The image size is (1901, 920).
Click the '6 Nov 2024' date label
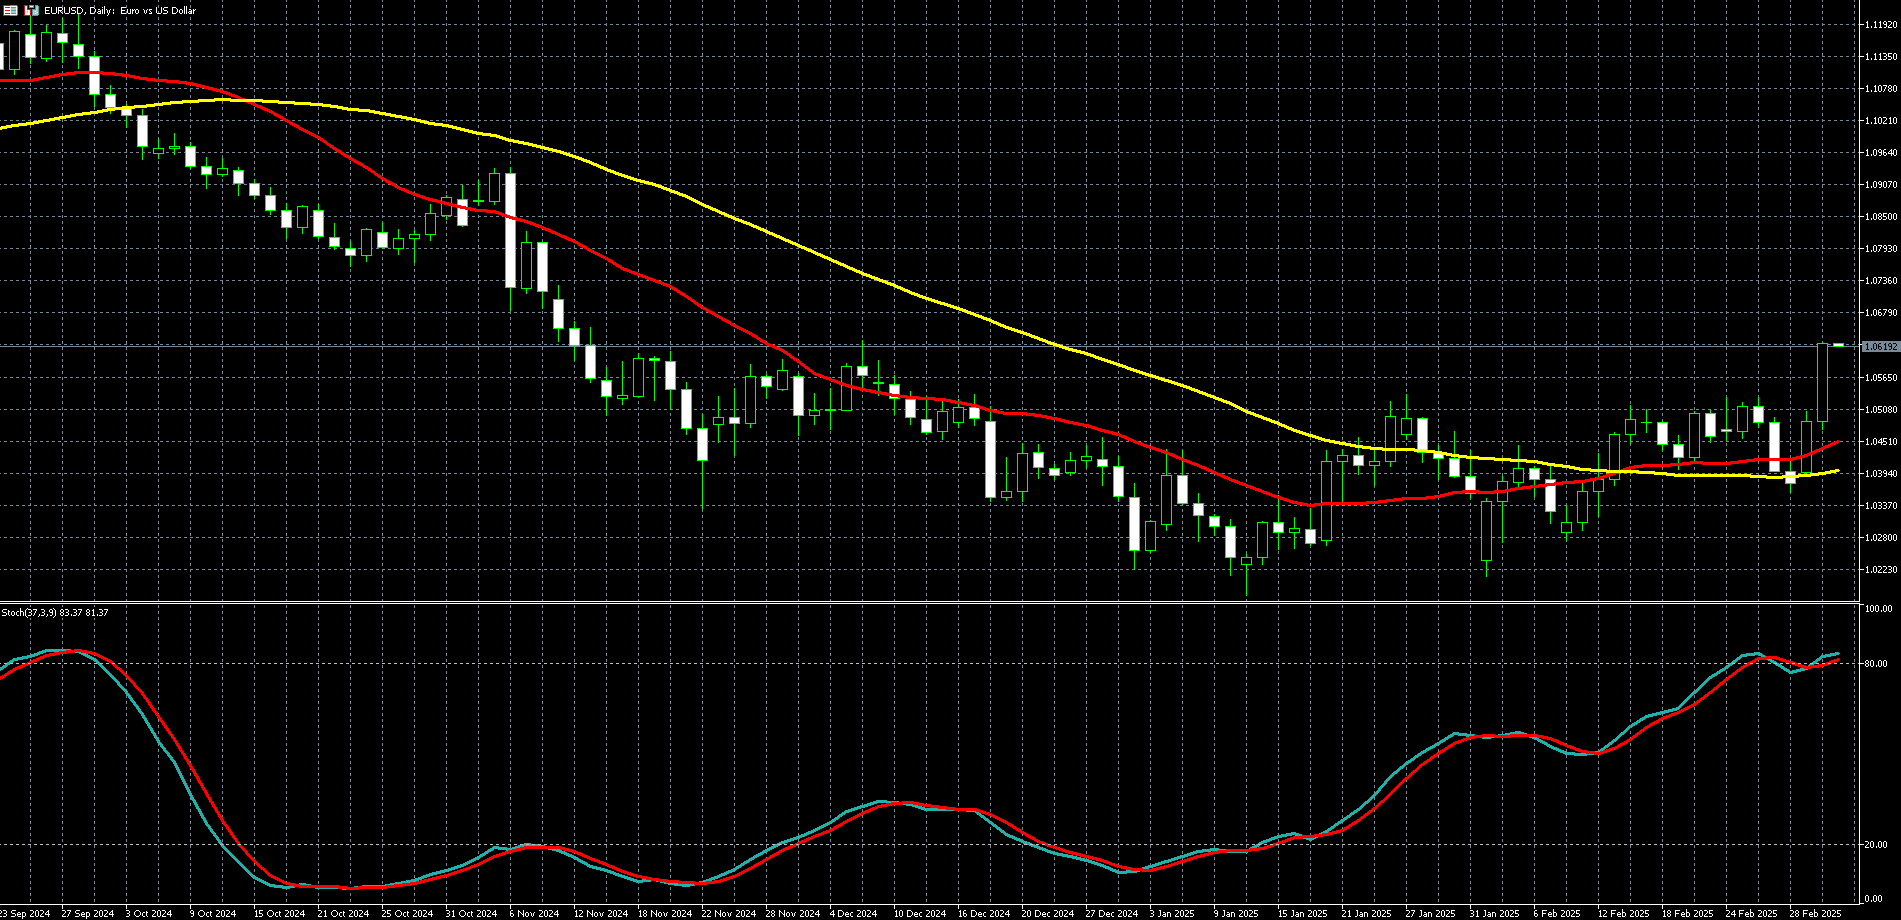(x=534, y=914)
